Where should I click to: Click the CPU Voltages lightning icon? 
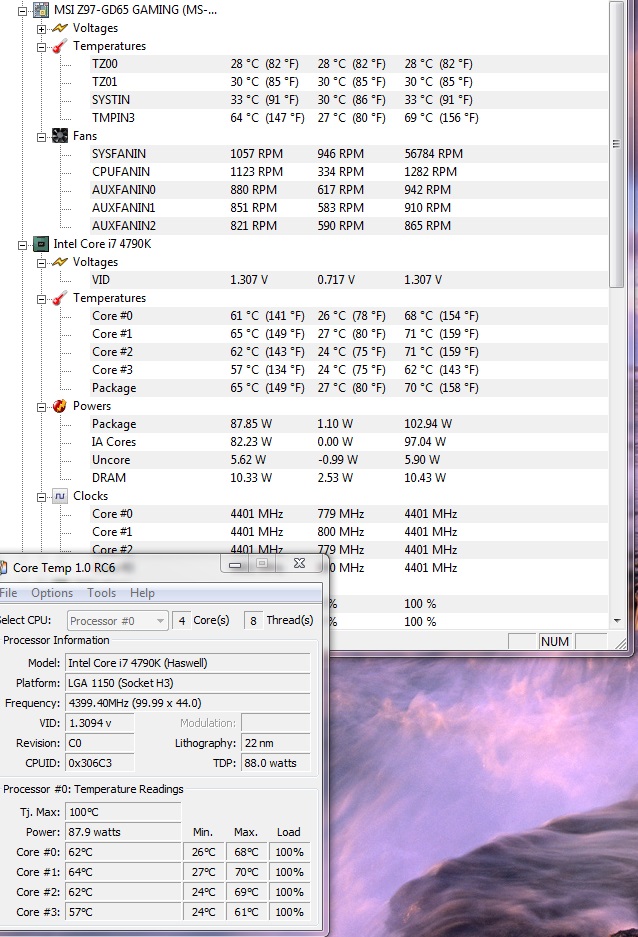click(60, 262)
